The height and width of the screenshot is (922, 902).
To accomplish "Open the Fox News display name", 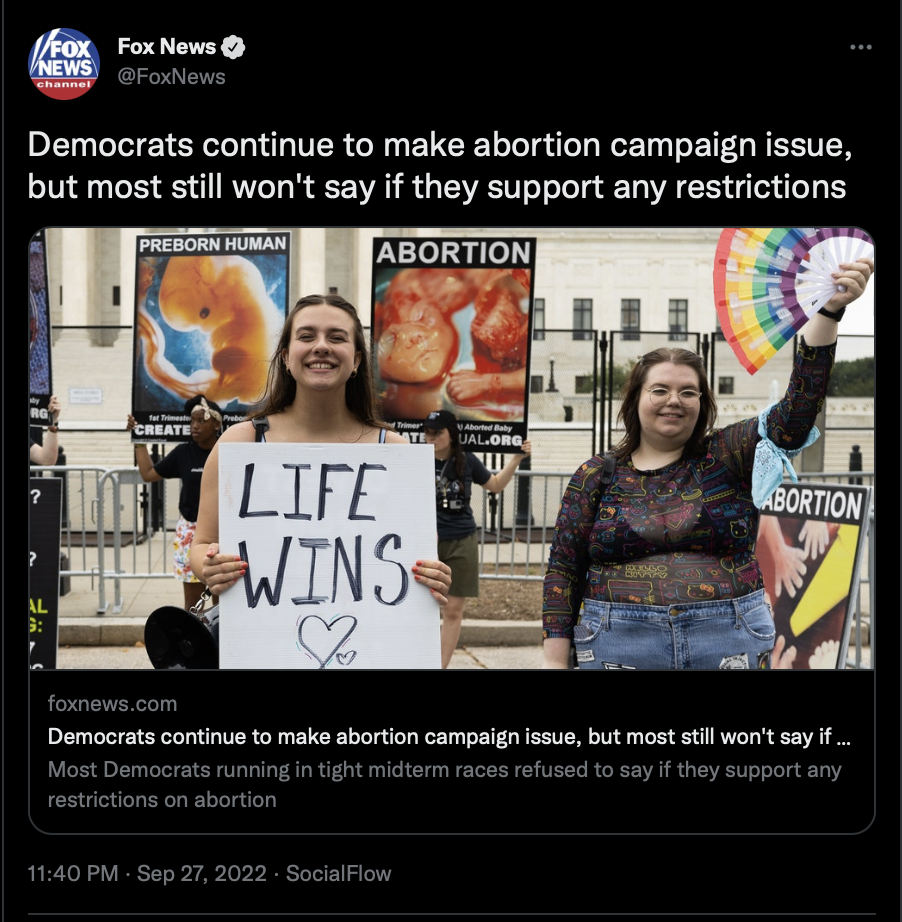I will [167, 46].
